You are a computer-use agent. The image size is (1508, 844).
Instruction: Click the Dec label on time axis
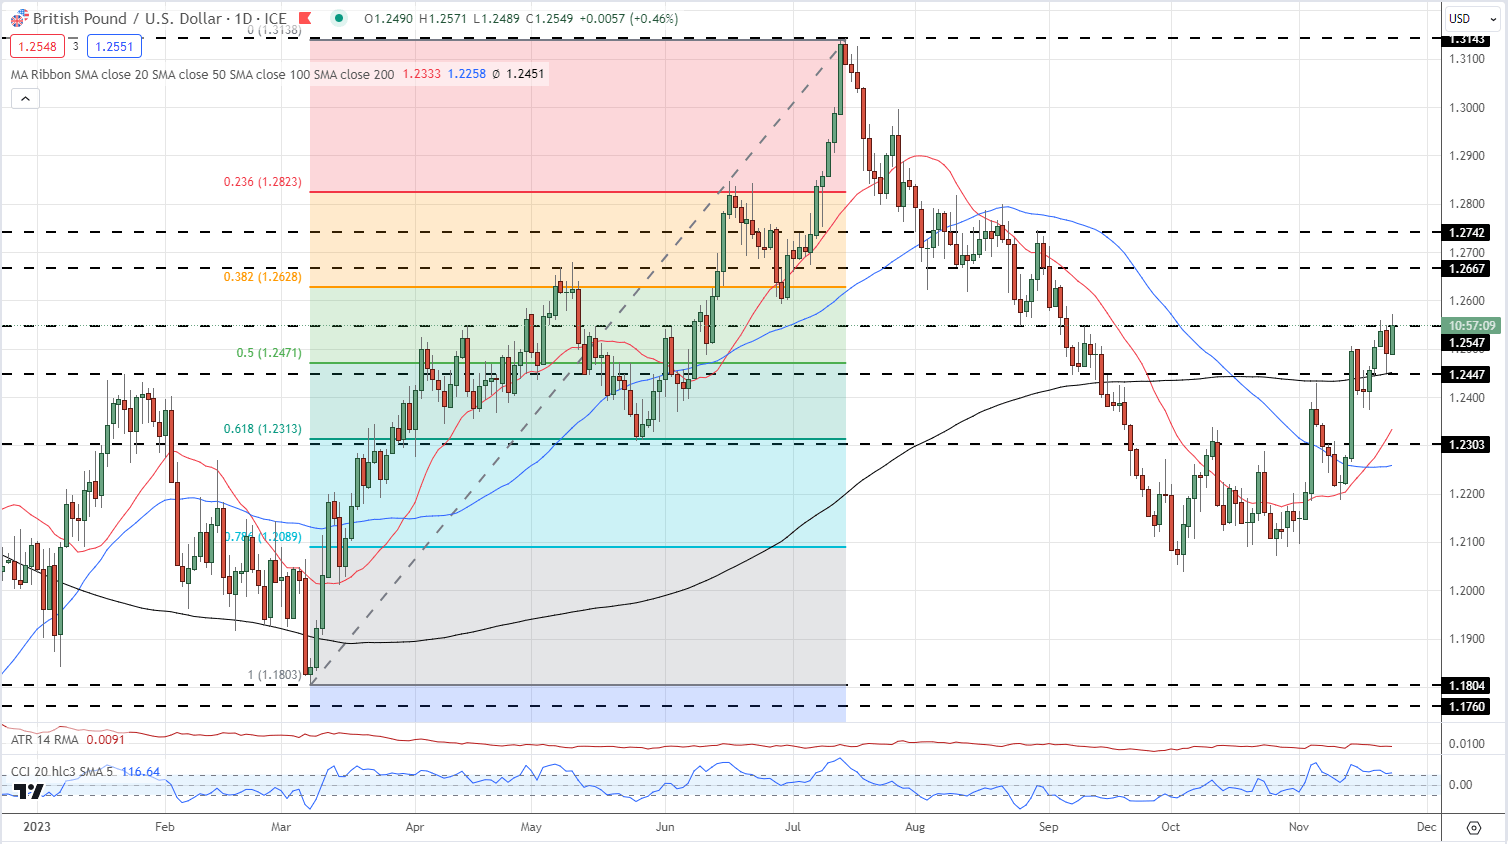coord(1427,827)
